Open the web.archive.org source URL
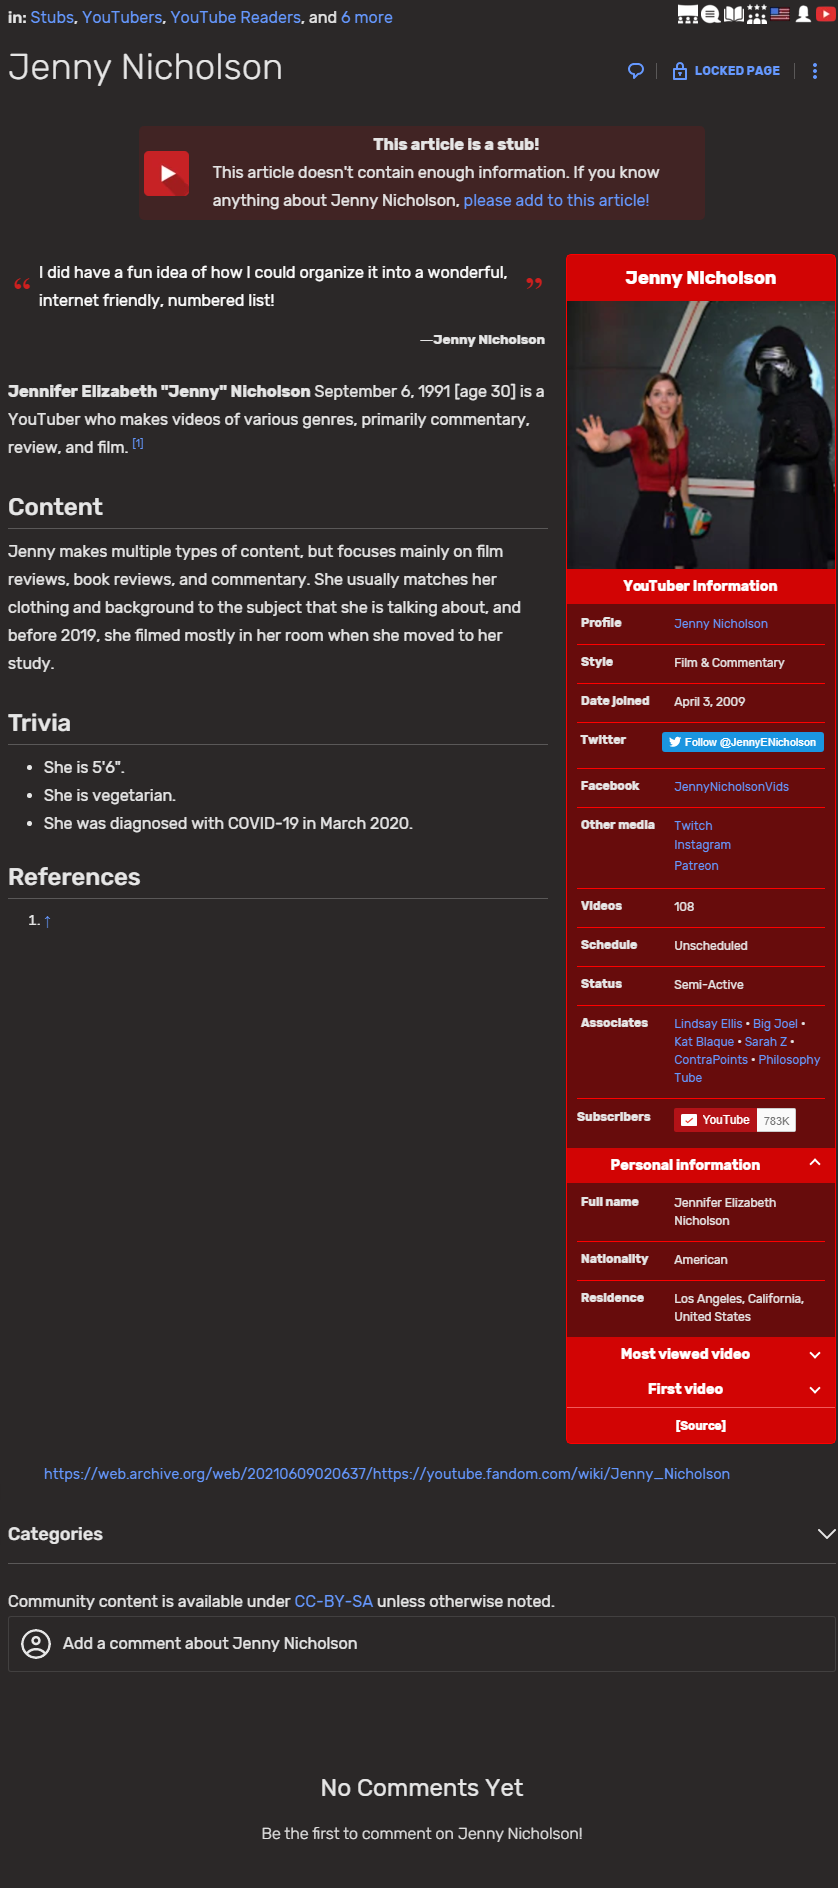Screen dimensions: 838x1888 tap(387, 1474)
